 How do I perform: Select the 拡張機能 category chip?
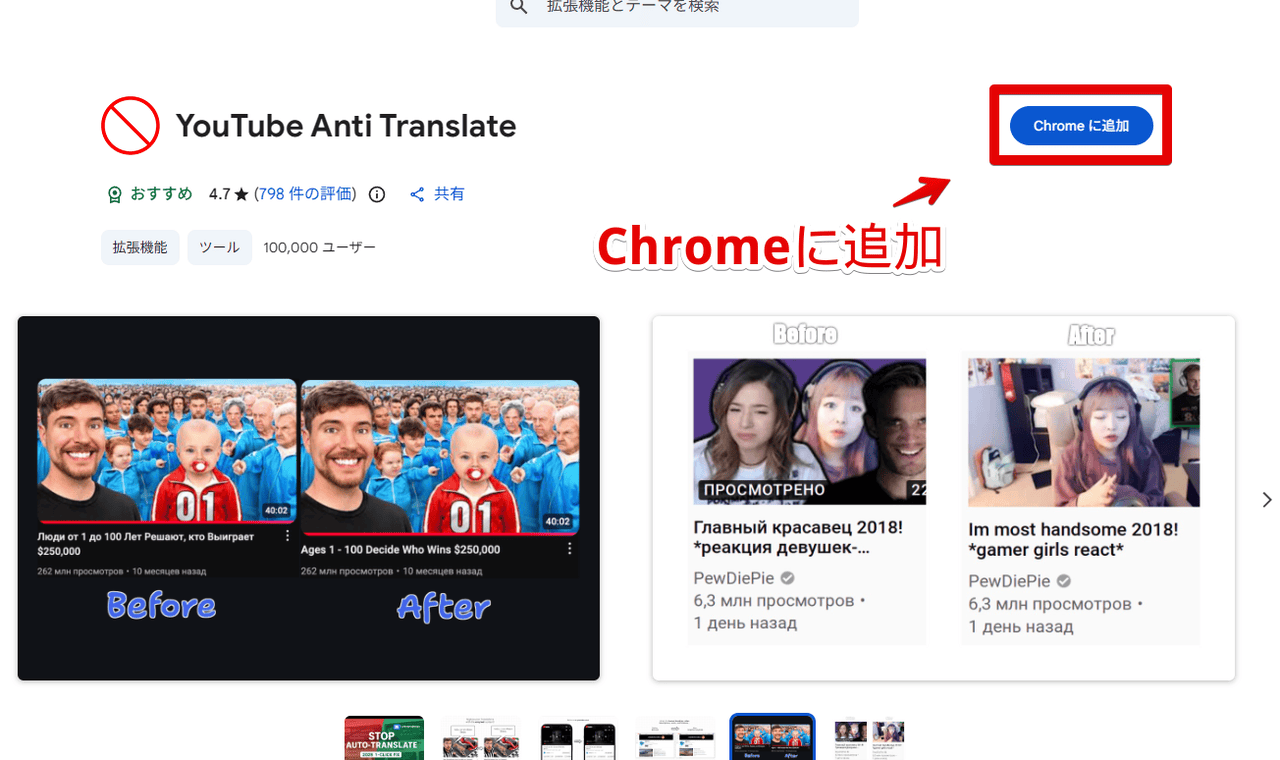(140, 247)
